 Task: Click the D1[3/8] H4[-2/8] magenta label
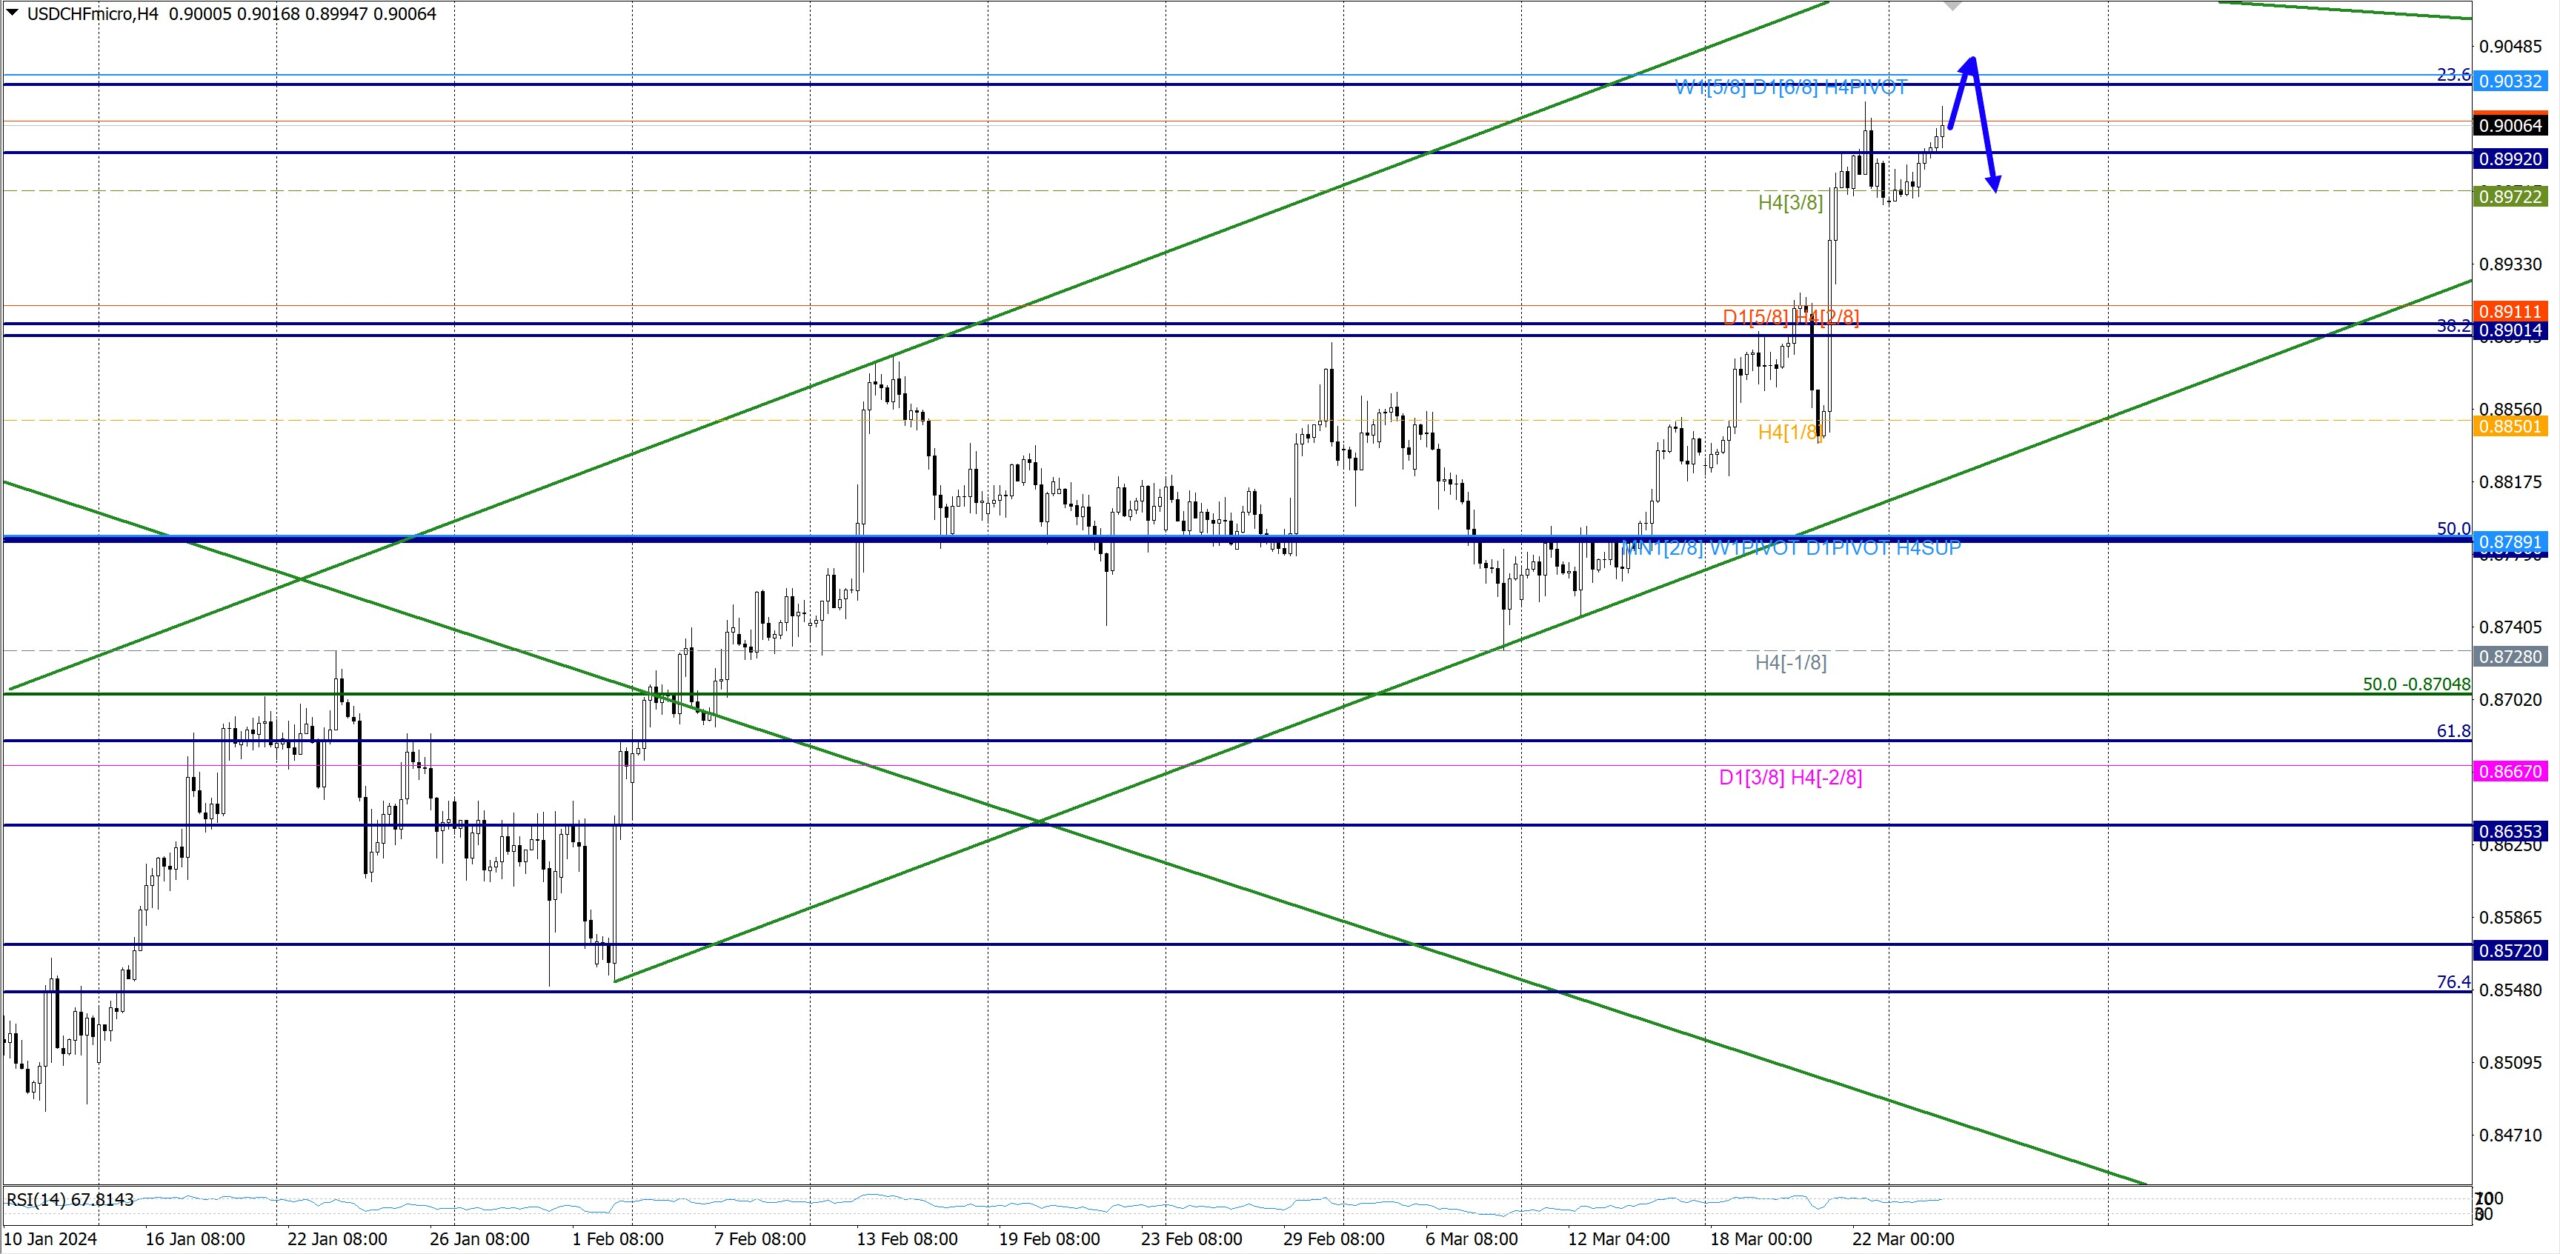(x=1790, y=777)
